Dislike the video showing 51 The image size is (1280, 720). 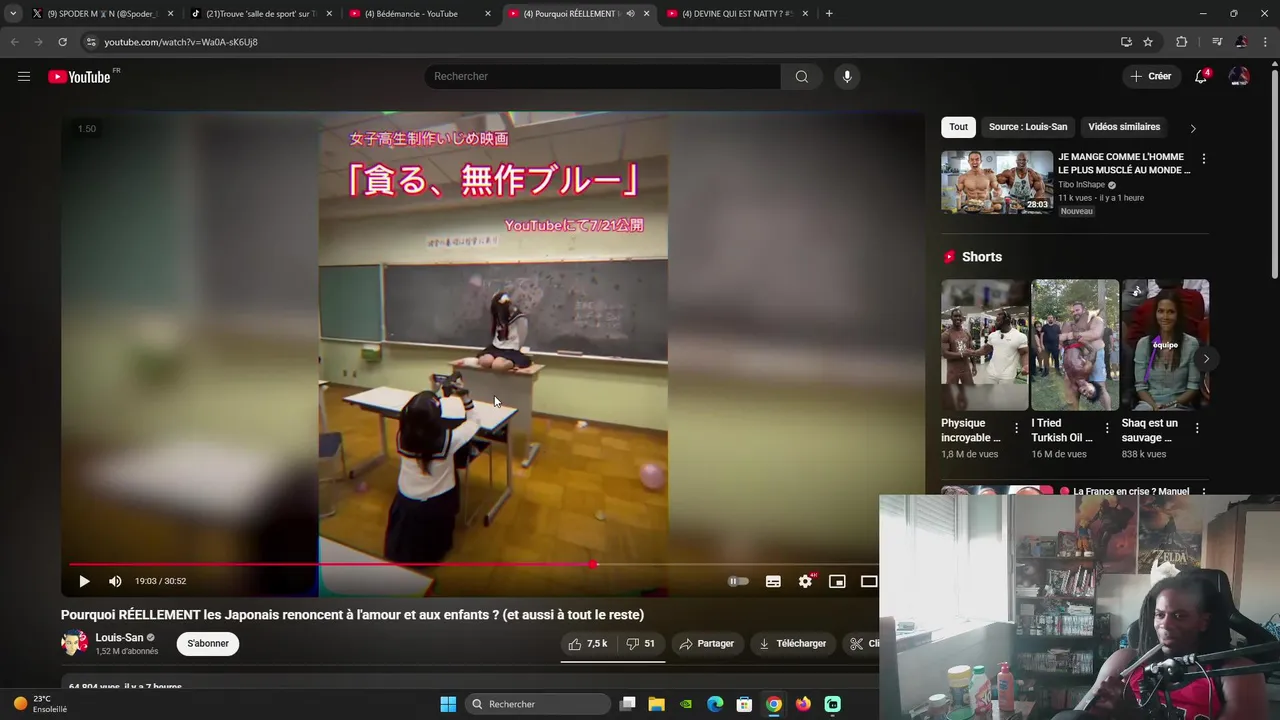641,644
